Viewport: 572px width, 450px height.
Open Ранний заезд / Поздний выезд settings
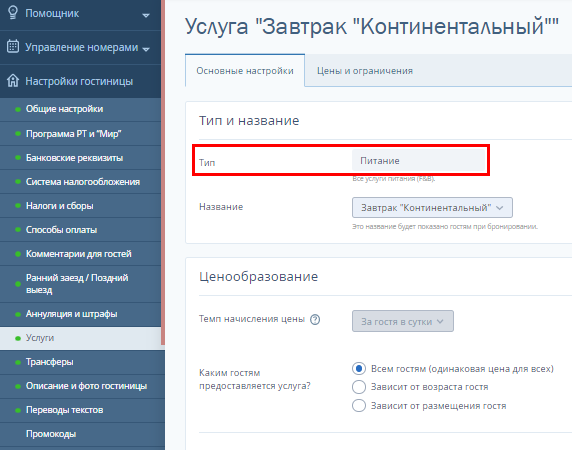point(80,284)
